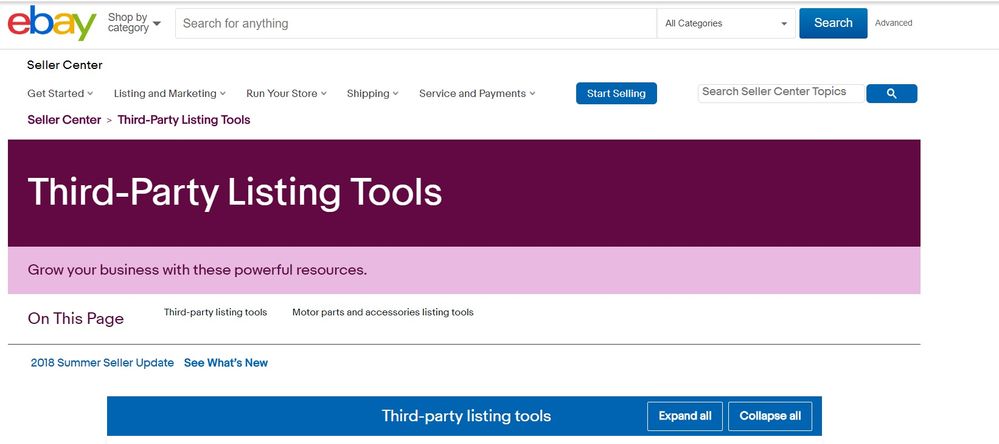Open the See What's New link

coord(226,363)
